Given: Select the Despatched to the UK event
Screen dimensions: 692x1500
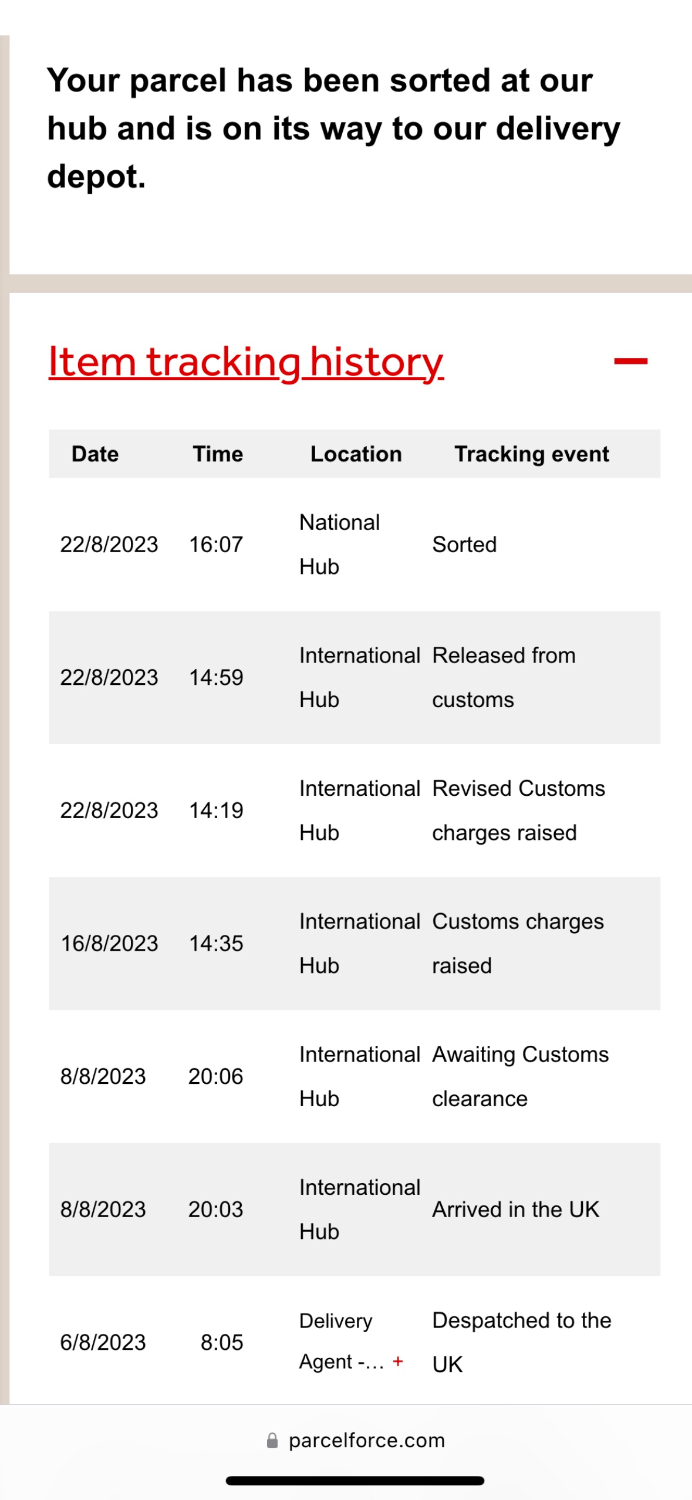Looking at the screenshot, I should click(x=521, y=1342).
